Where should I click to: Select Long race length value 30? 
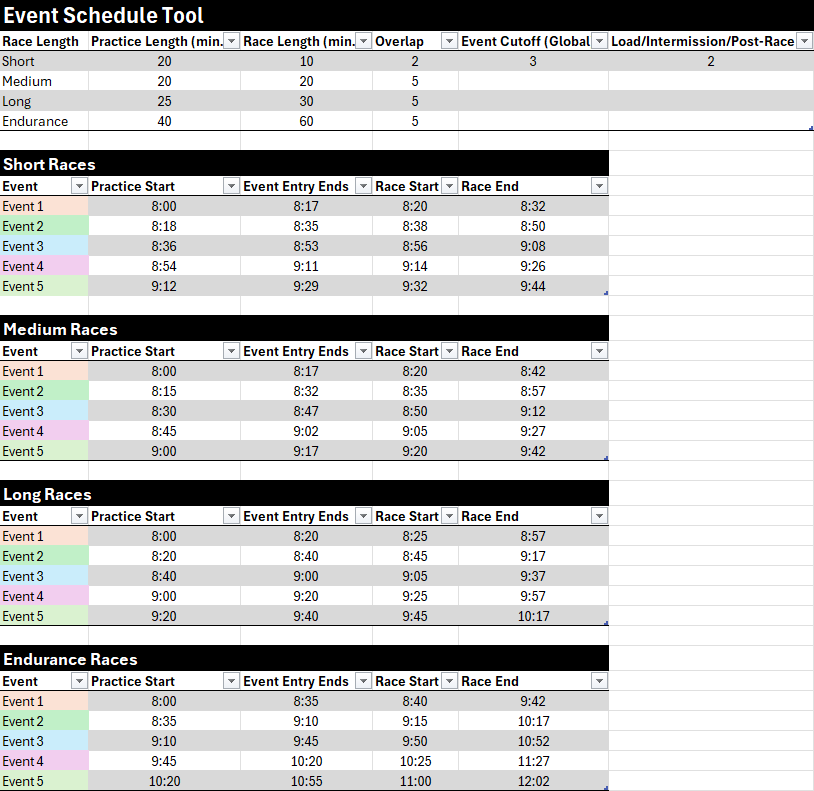pyautogui.click(x=306, y=101)
